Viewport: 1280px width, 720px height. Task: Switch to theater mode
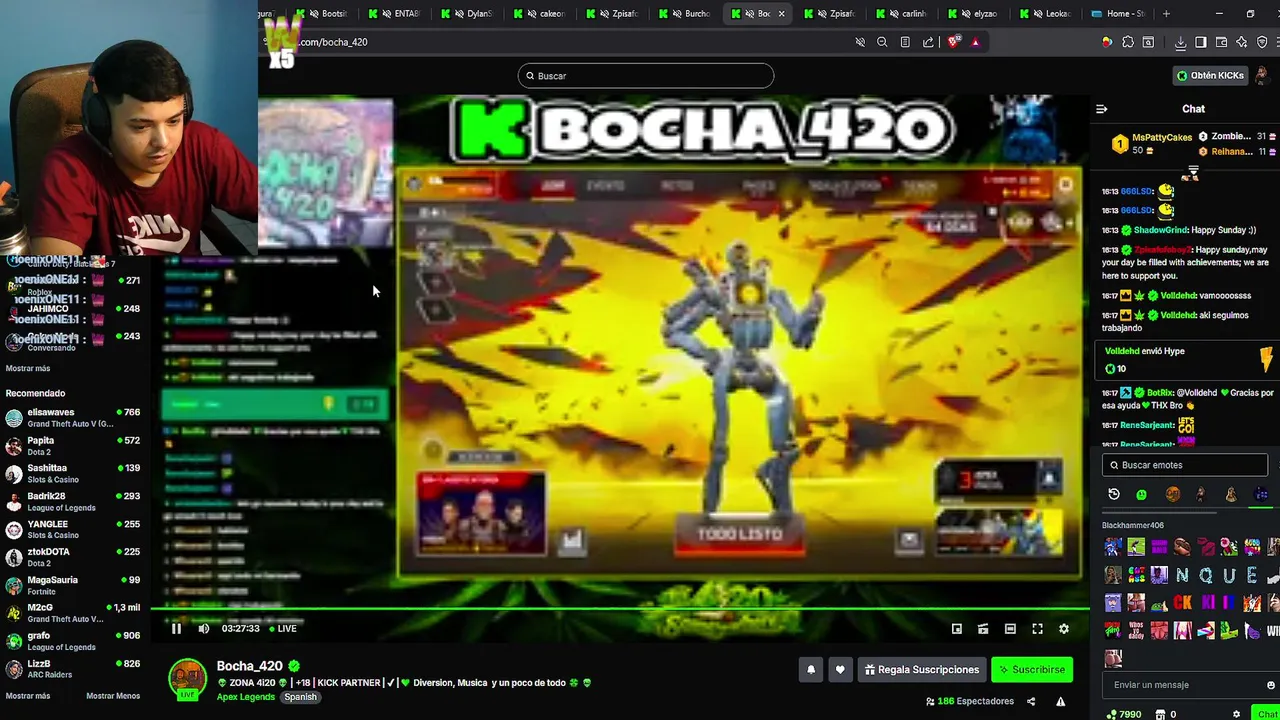click(1010, 629)
